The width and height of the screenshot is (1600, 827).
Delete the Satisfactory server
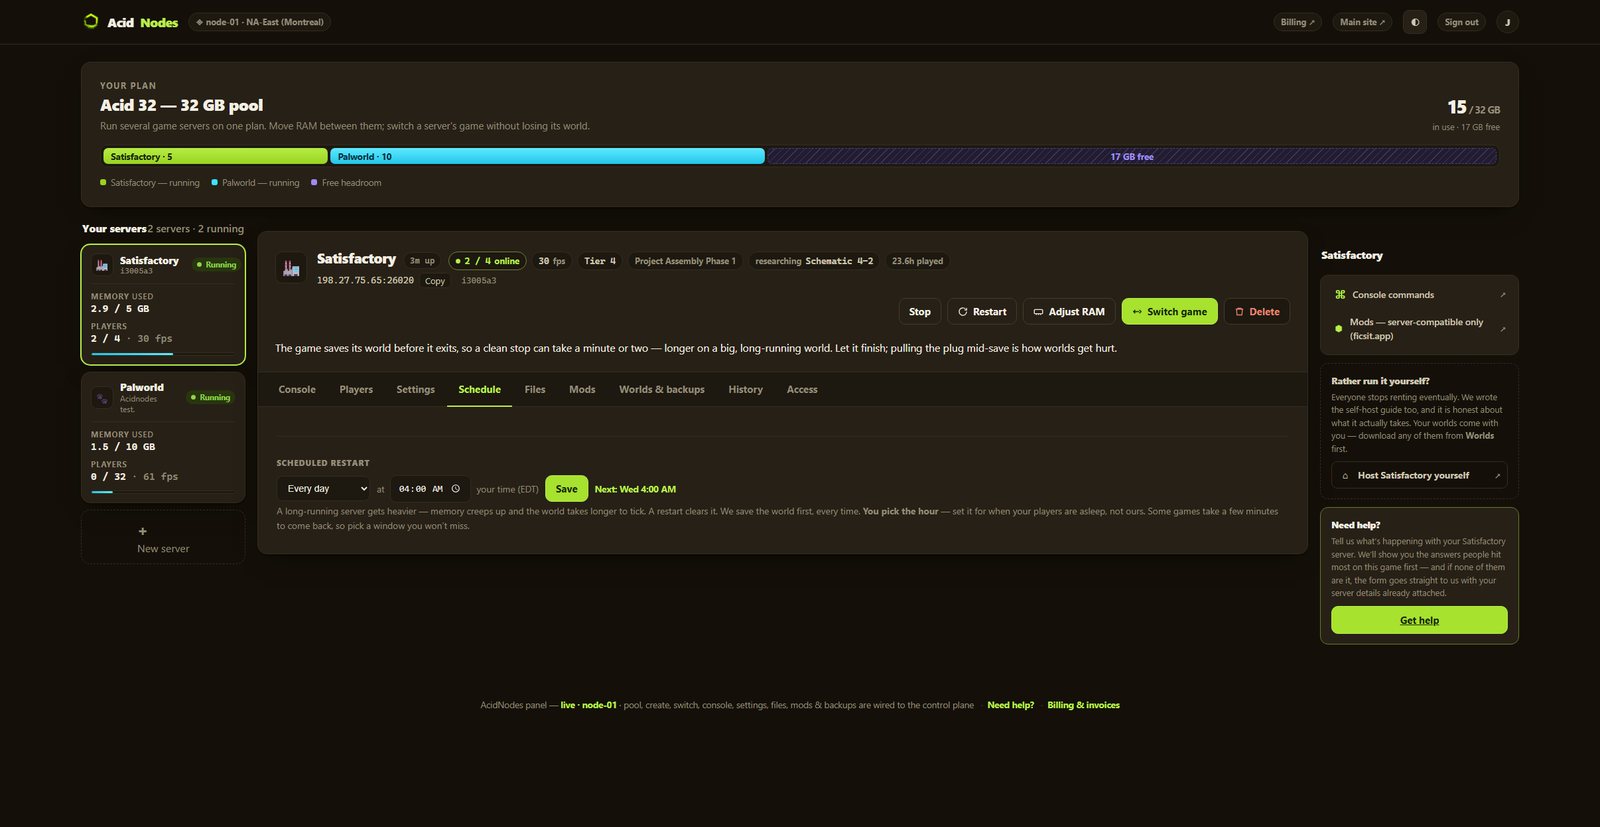(1257, 312)
